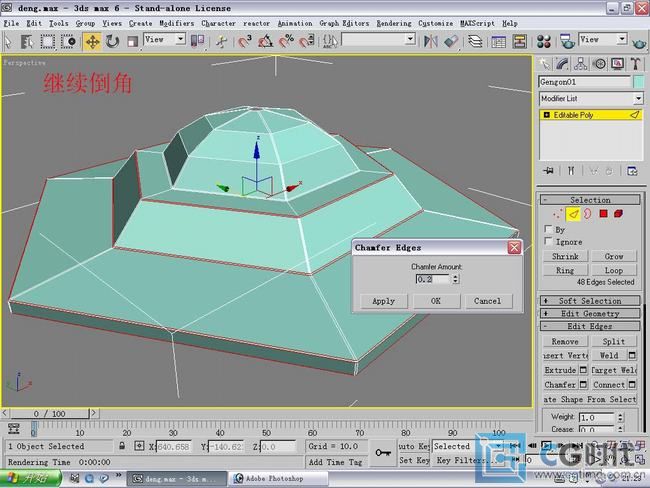Switch to the Modify panel tab

(x=562, y=64)
